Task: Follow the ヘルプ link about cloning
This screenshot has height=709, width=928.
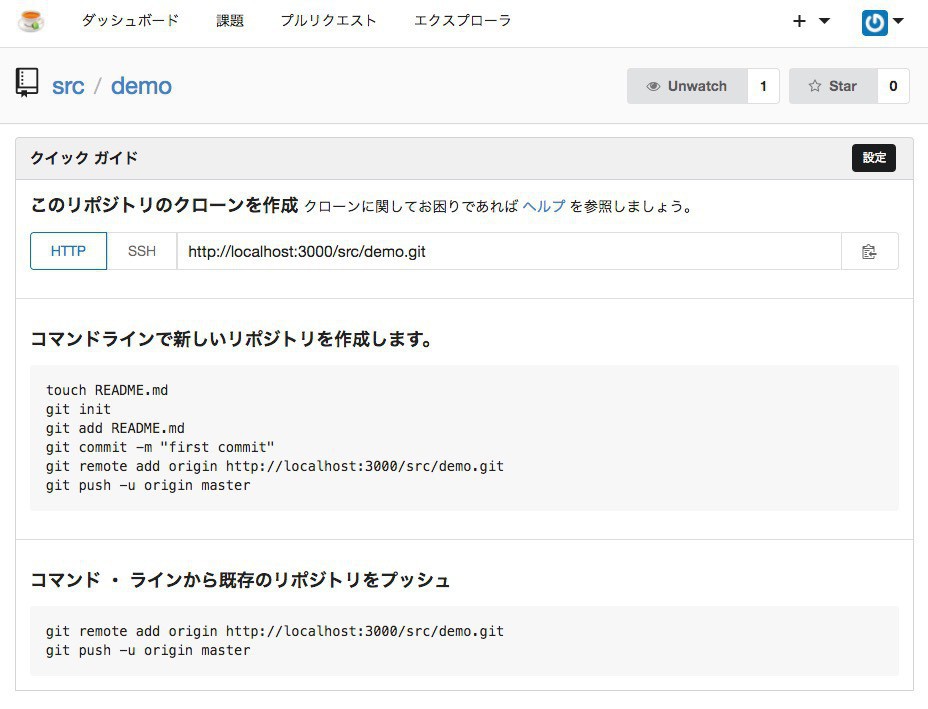Action: point(543,207)
